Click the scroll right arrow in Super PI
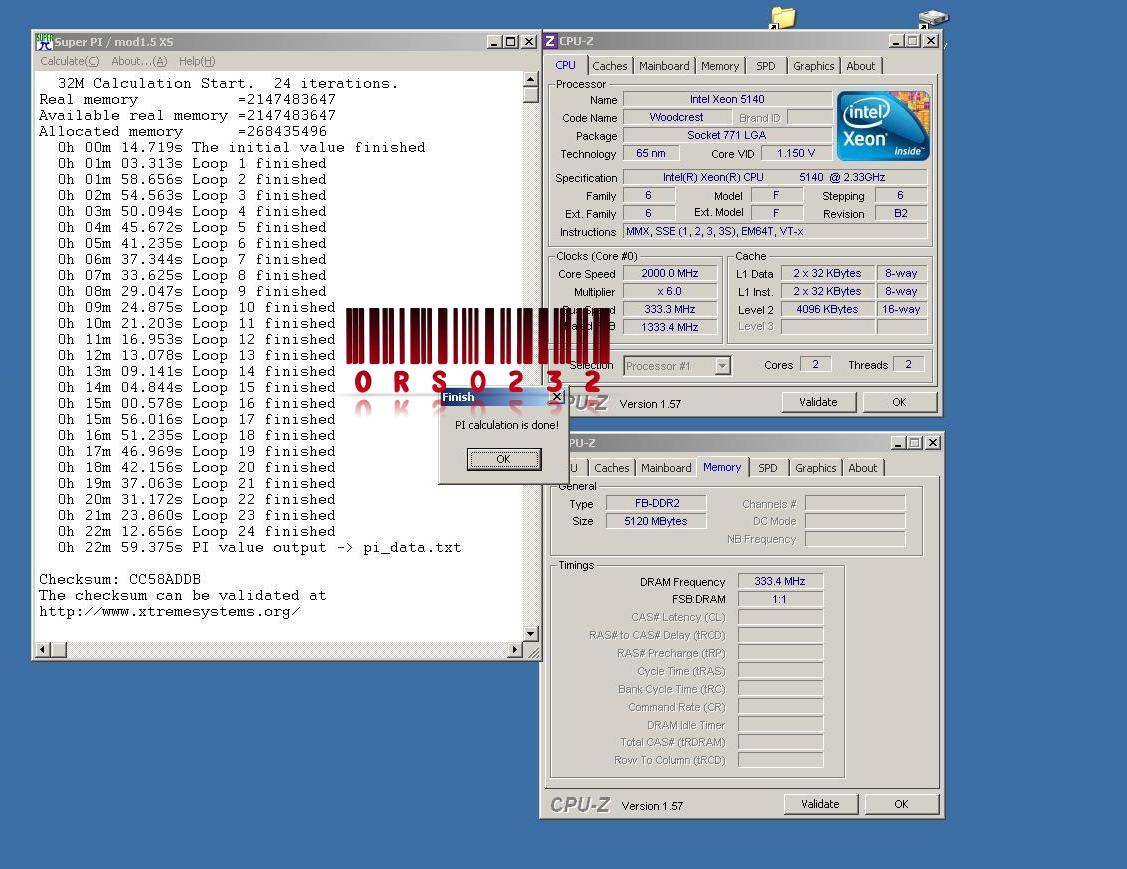Image resolution: width=1127 pixels, height=869 pixels. pyautogui.click(x=515, y=650)
